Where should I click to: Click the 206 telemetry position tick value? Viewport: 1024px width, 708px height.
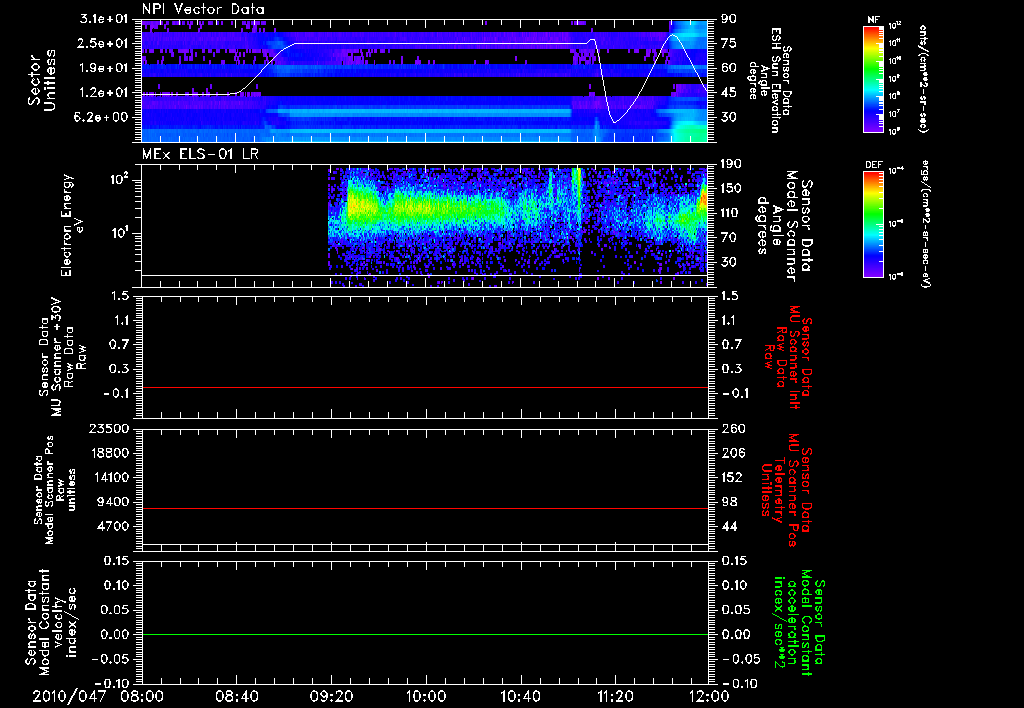(x=731, y=453)
